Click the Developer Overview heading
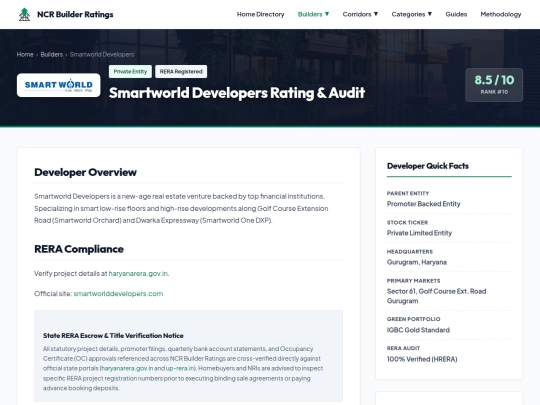Viewport: 540px width, 405px height. pos(85,172)
